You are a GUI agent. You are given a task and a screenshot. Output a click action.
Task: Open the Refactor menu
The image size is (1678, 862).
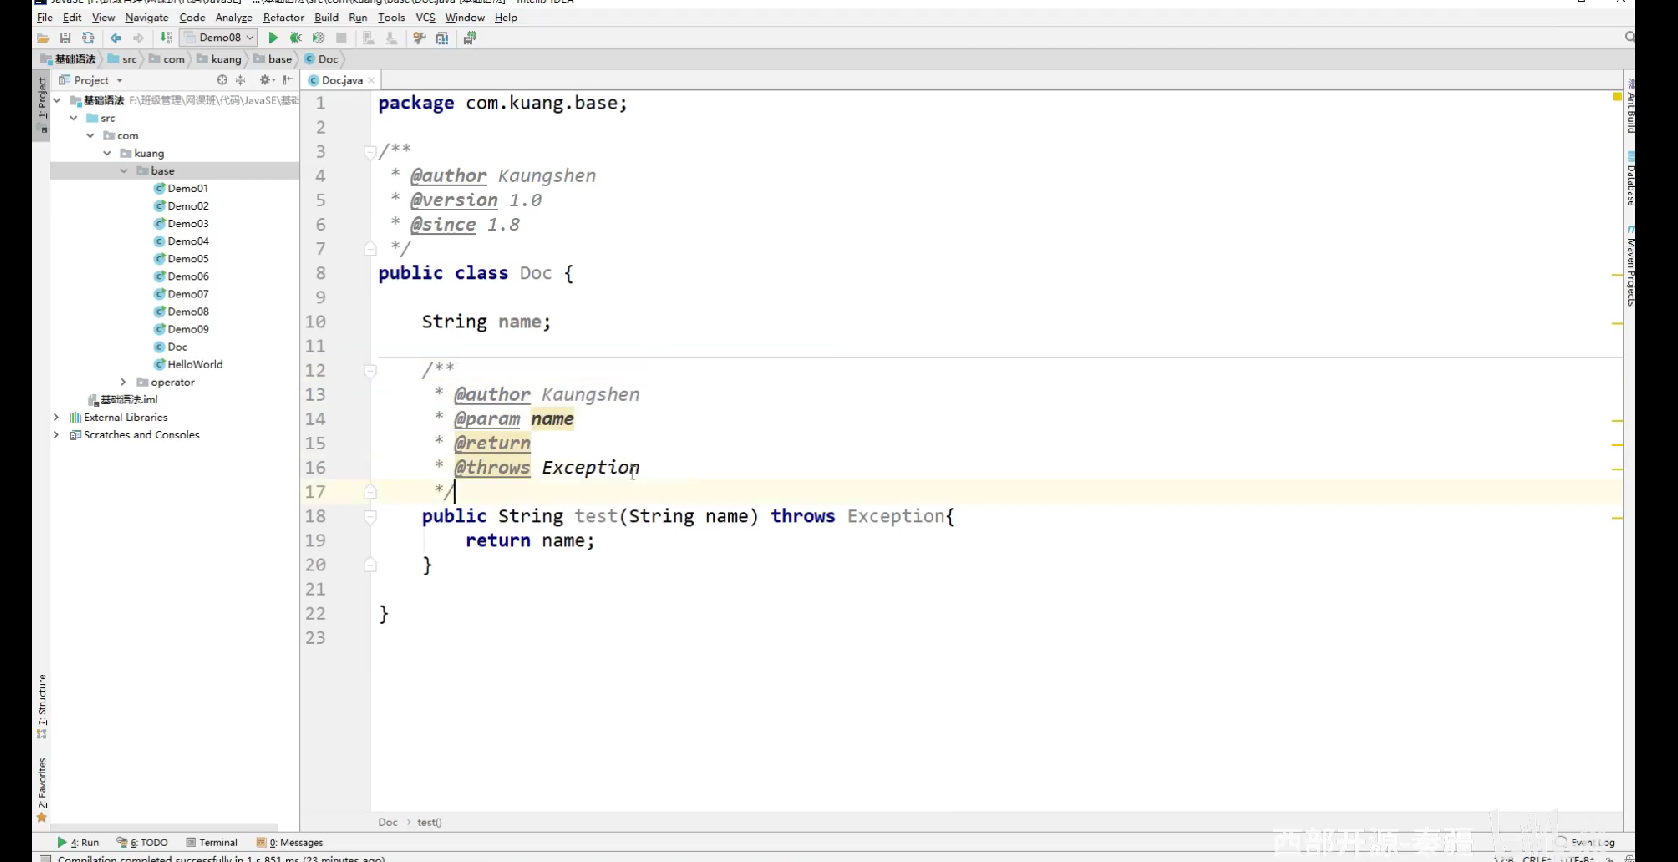(x=284, y=17)
